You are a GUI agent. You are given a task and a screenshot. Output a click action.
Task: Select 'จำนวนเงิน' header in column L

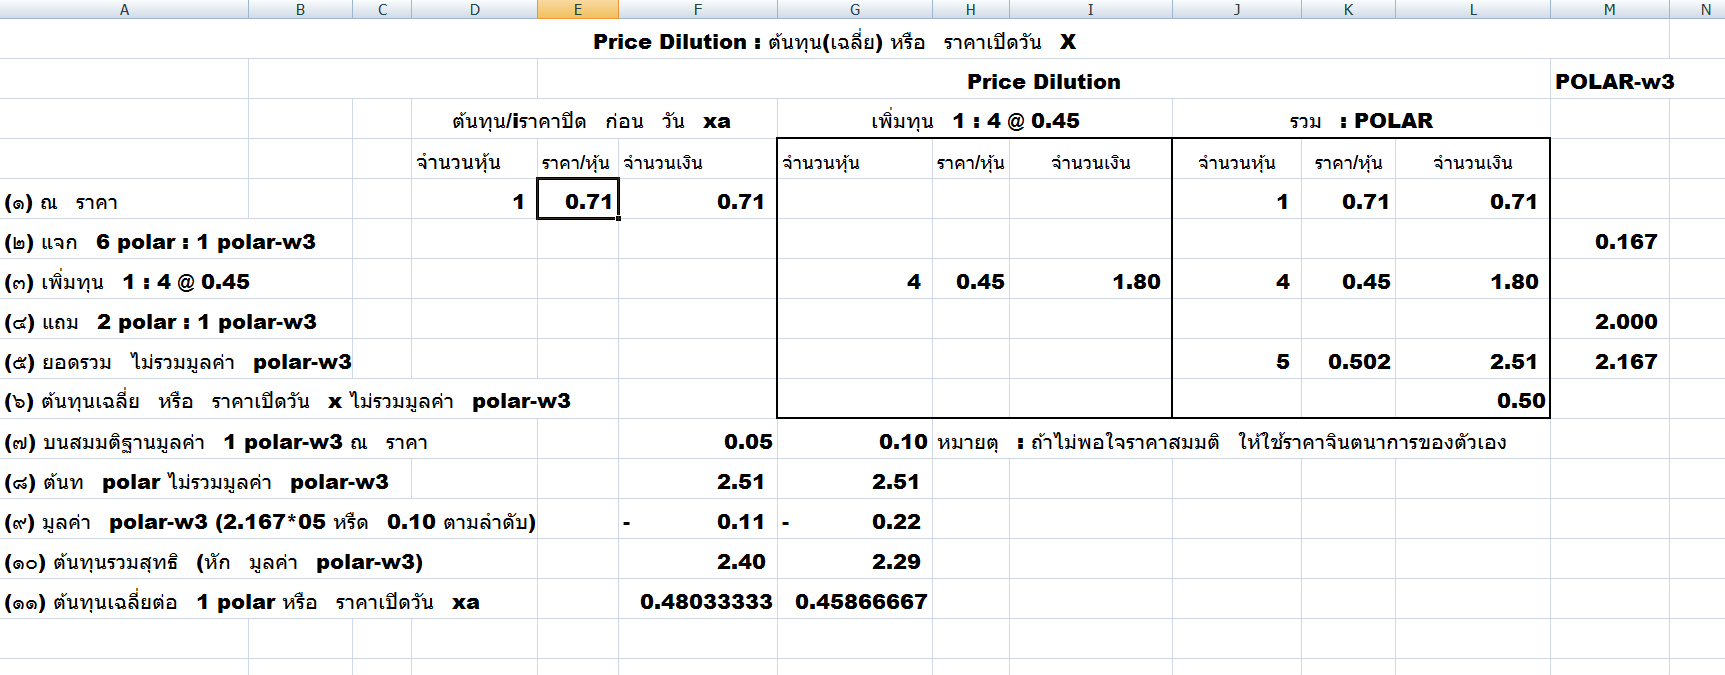point(1473,162)
